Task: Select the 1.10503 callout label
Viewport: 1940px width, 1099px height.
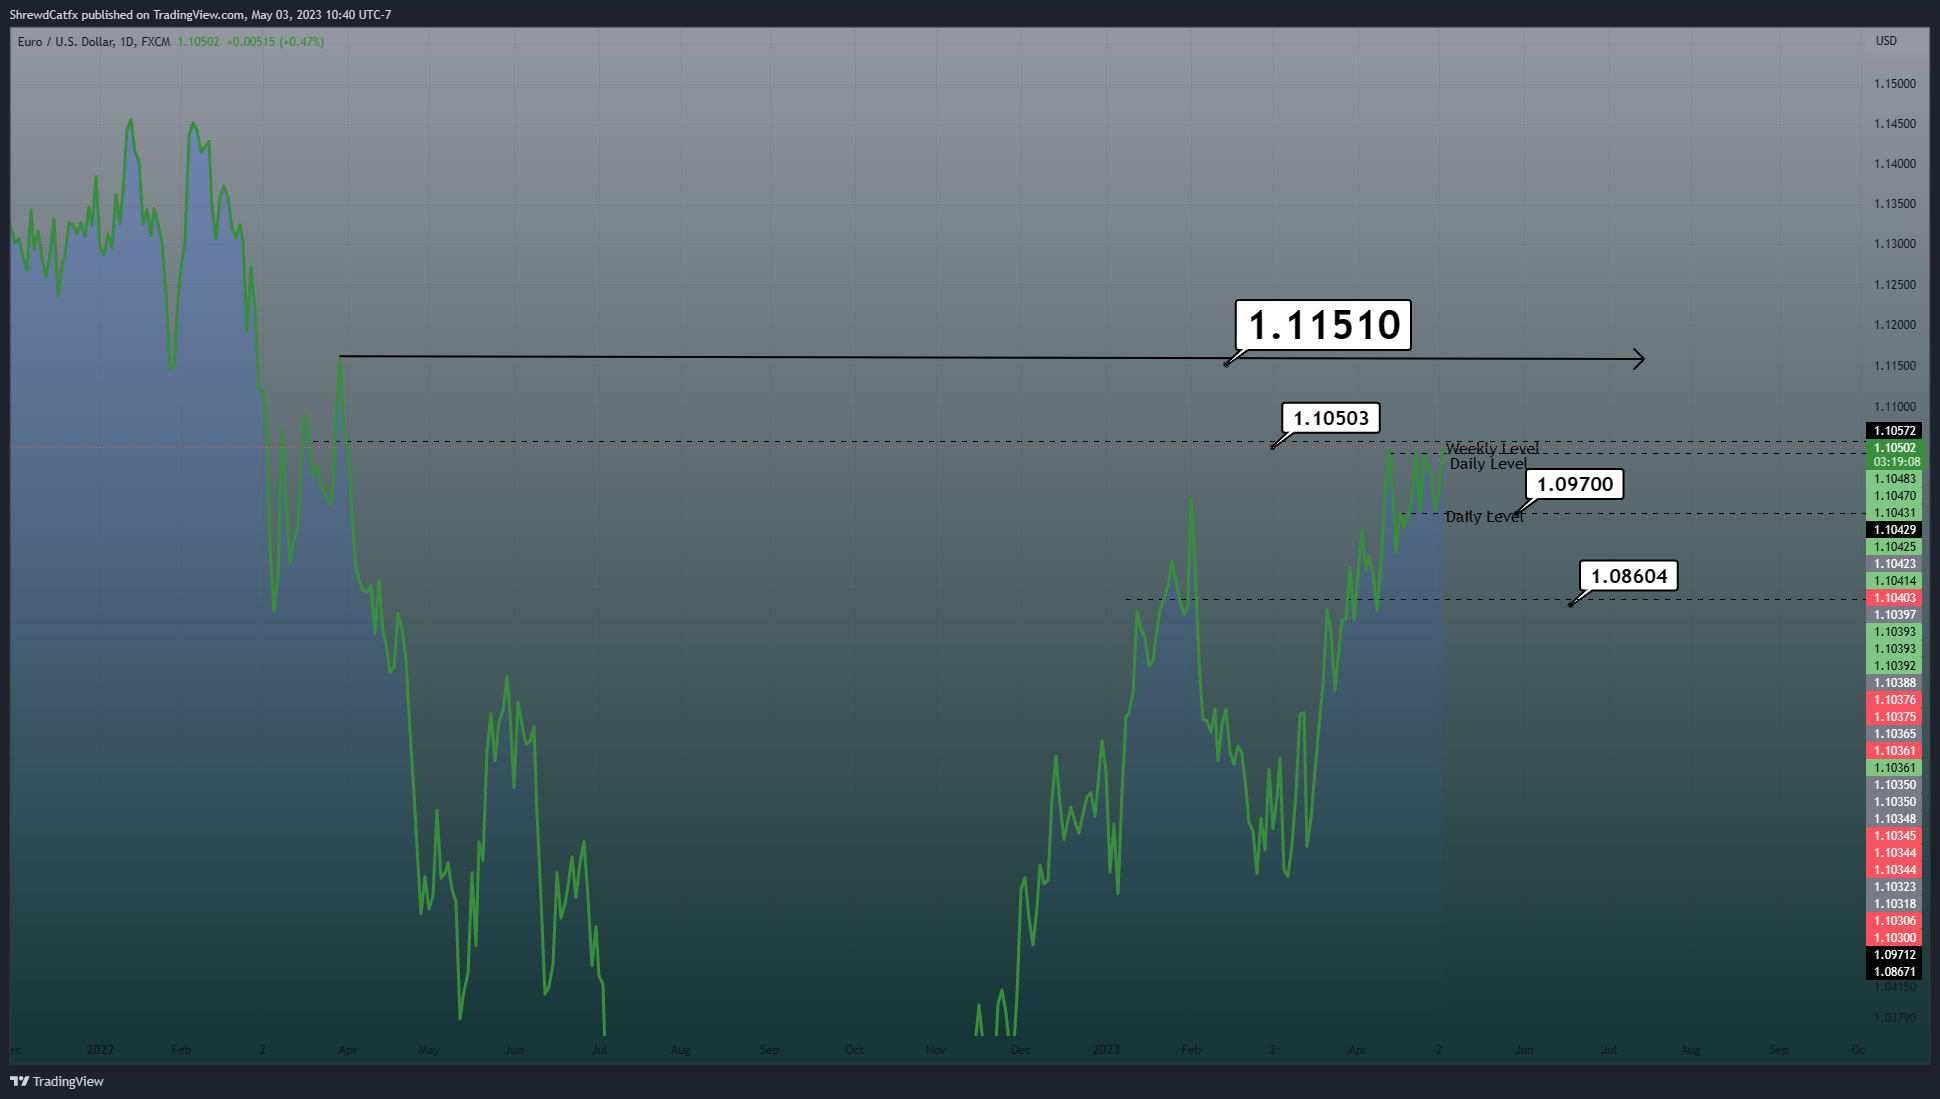Action: click(1331, 418)
